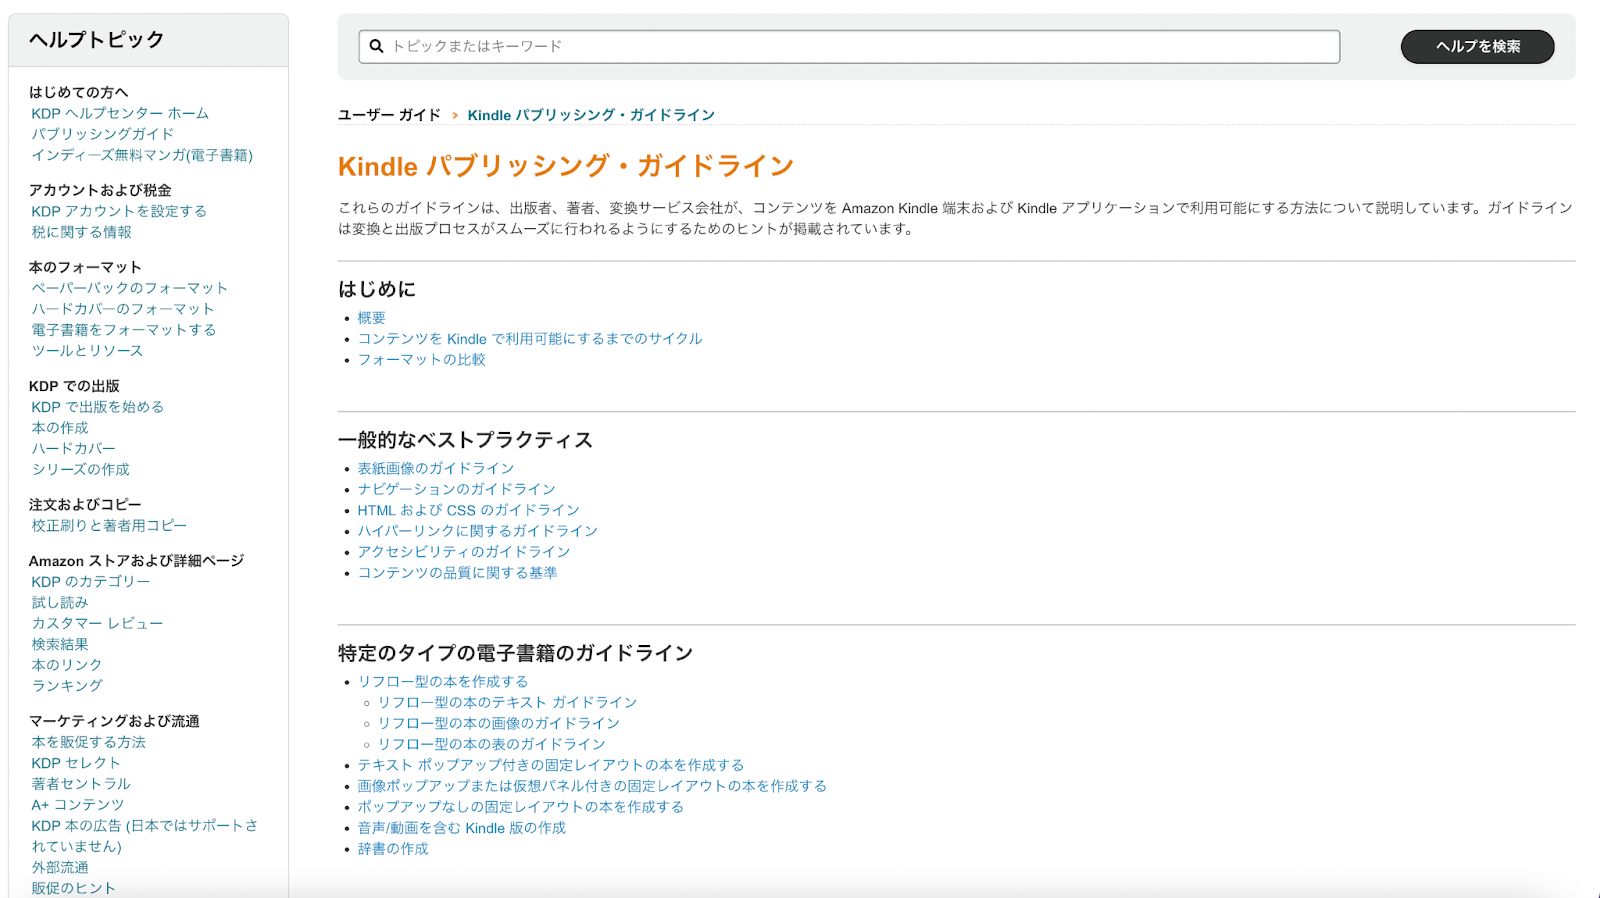Open 画像ポップアップまたは仮想パネル付き link
Screen dimensions: 1600x898
coord(592,786)
